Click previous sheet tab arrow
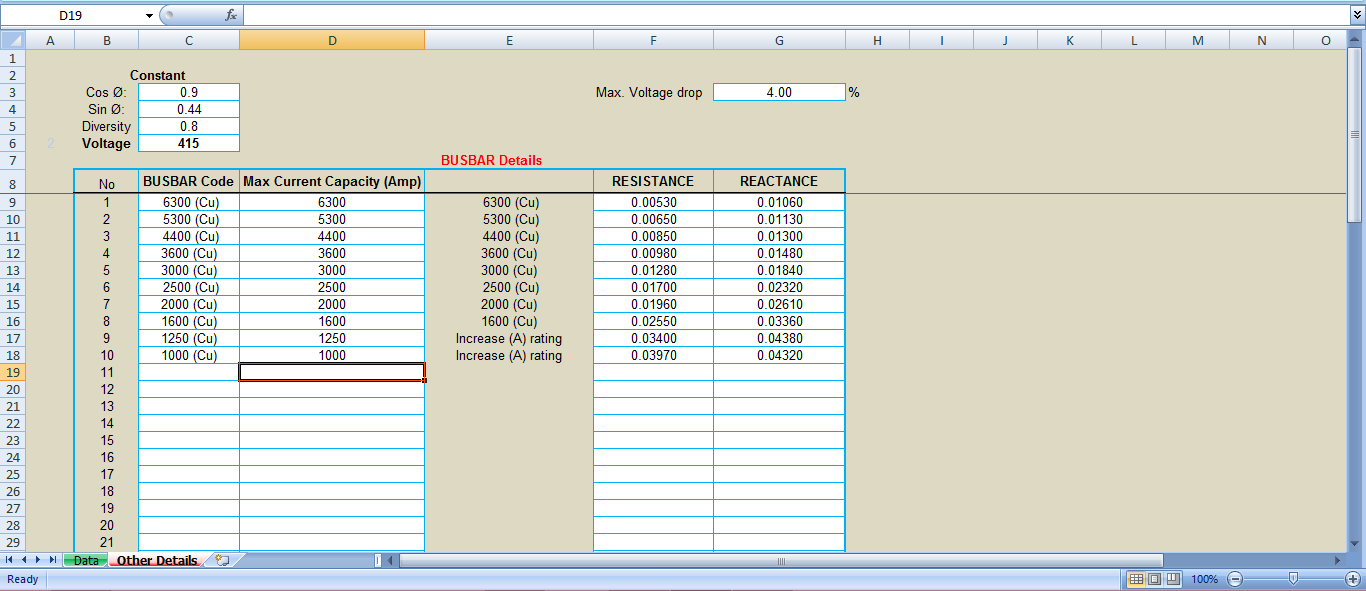 [x=24, y=560]
